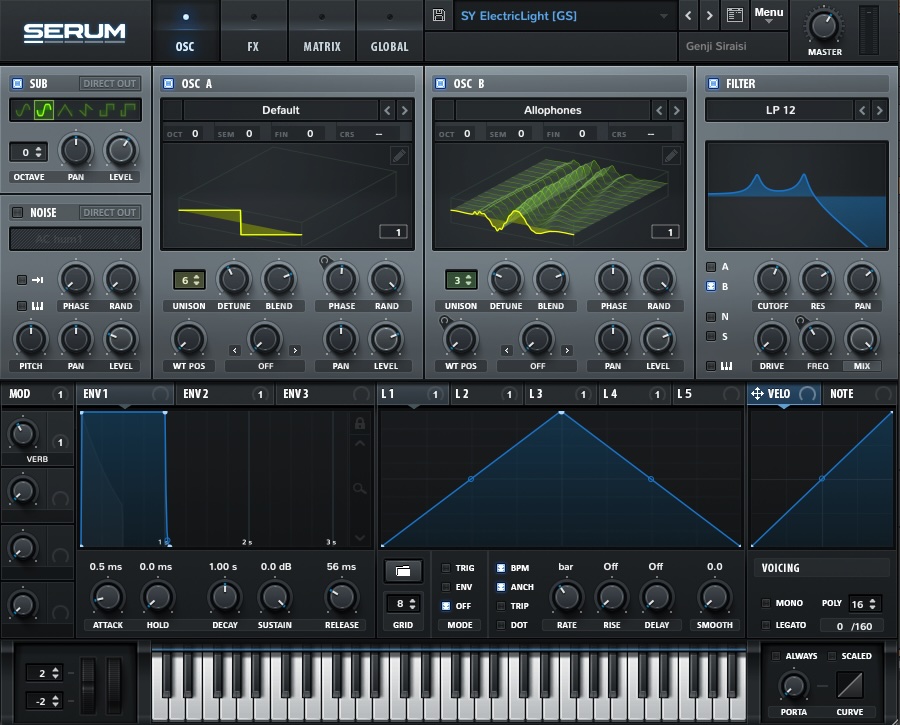The image size is (900, 725).
Task: Open the preset browser list icon
Action: [735, 16]
